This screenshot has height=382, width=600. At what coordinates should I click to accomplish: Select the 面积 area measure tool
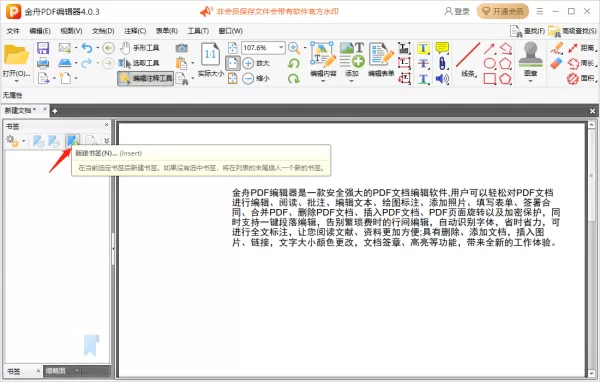pyautogui.click(x=582, y=78)
